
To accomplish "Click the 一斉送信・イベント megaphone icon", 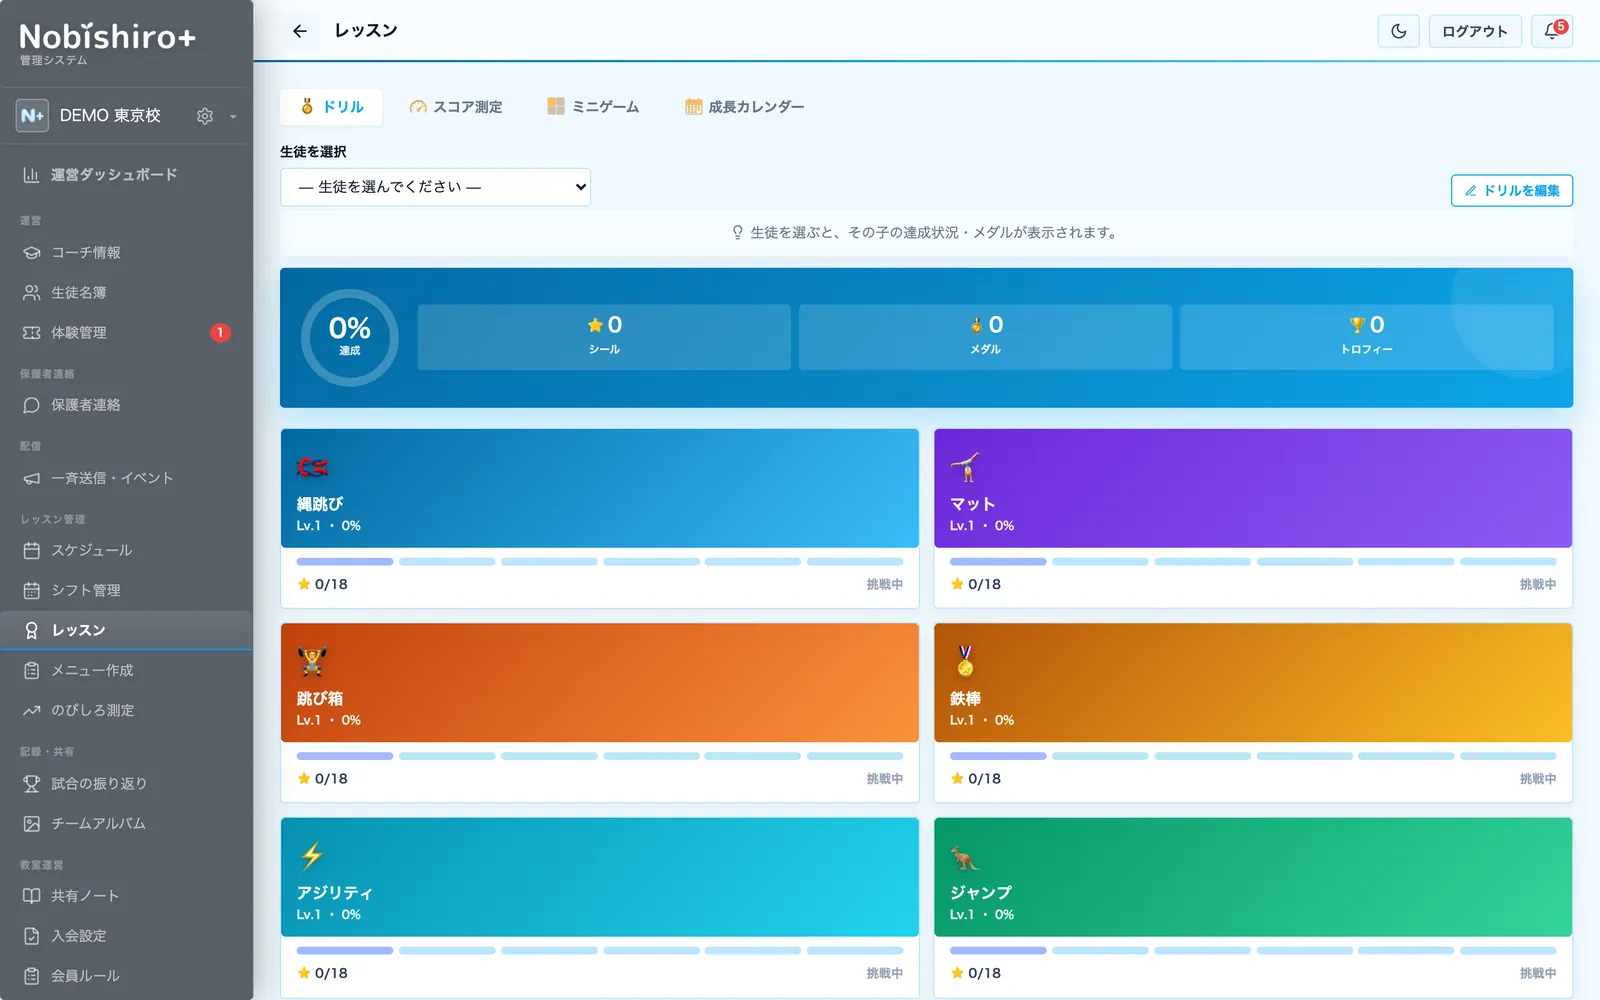I will (32, 478).
